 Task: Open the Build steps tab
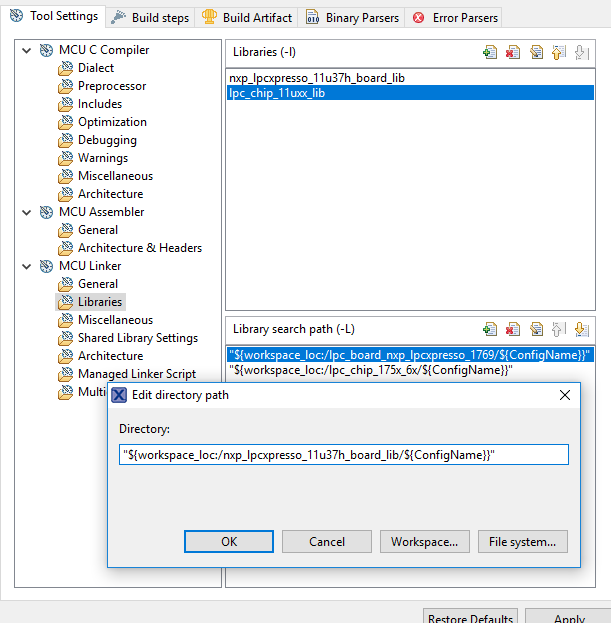pos(150,18)
